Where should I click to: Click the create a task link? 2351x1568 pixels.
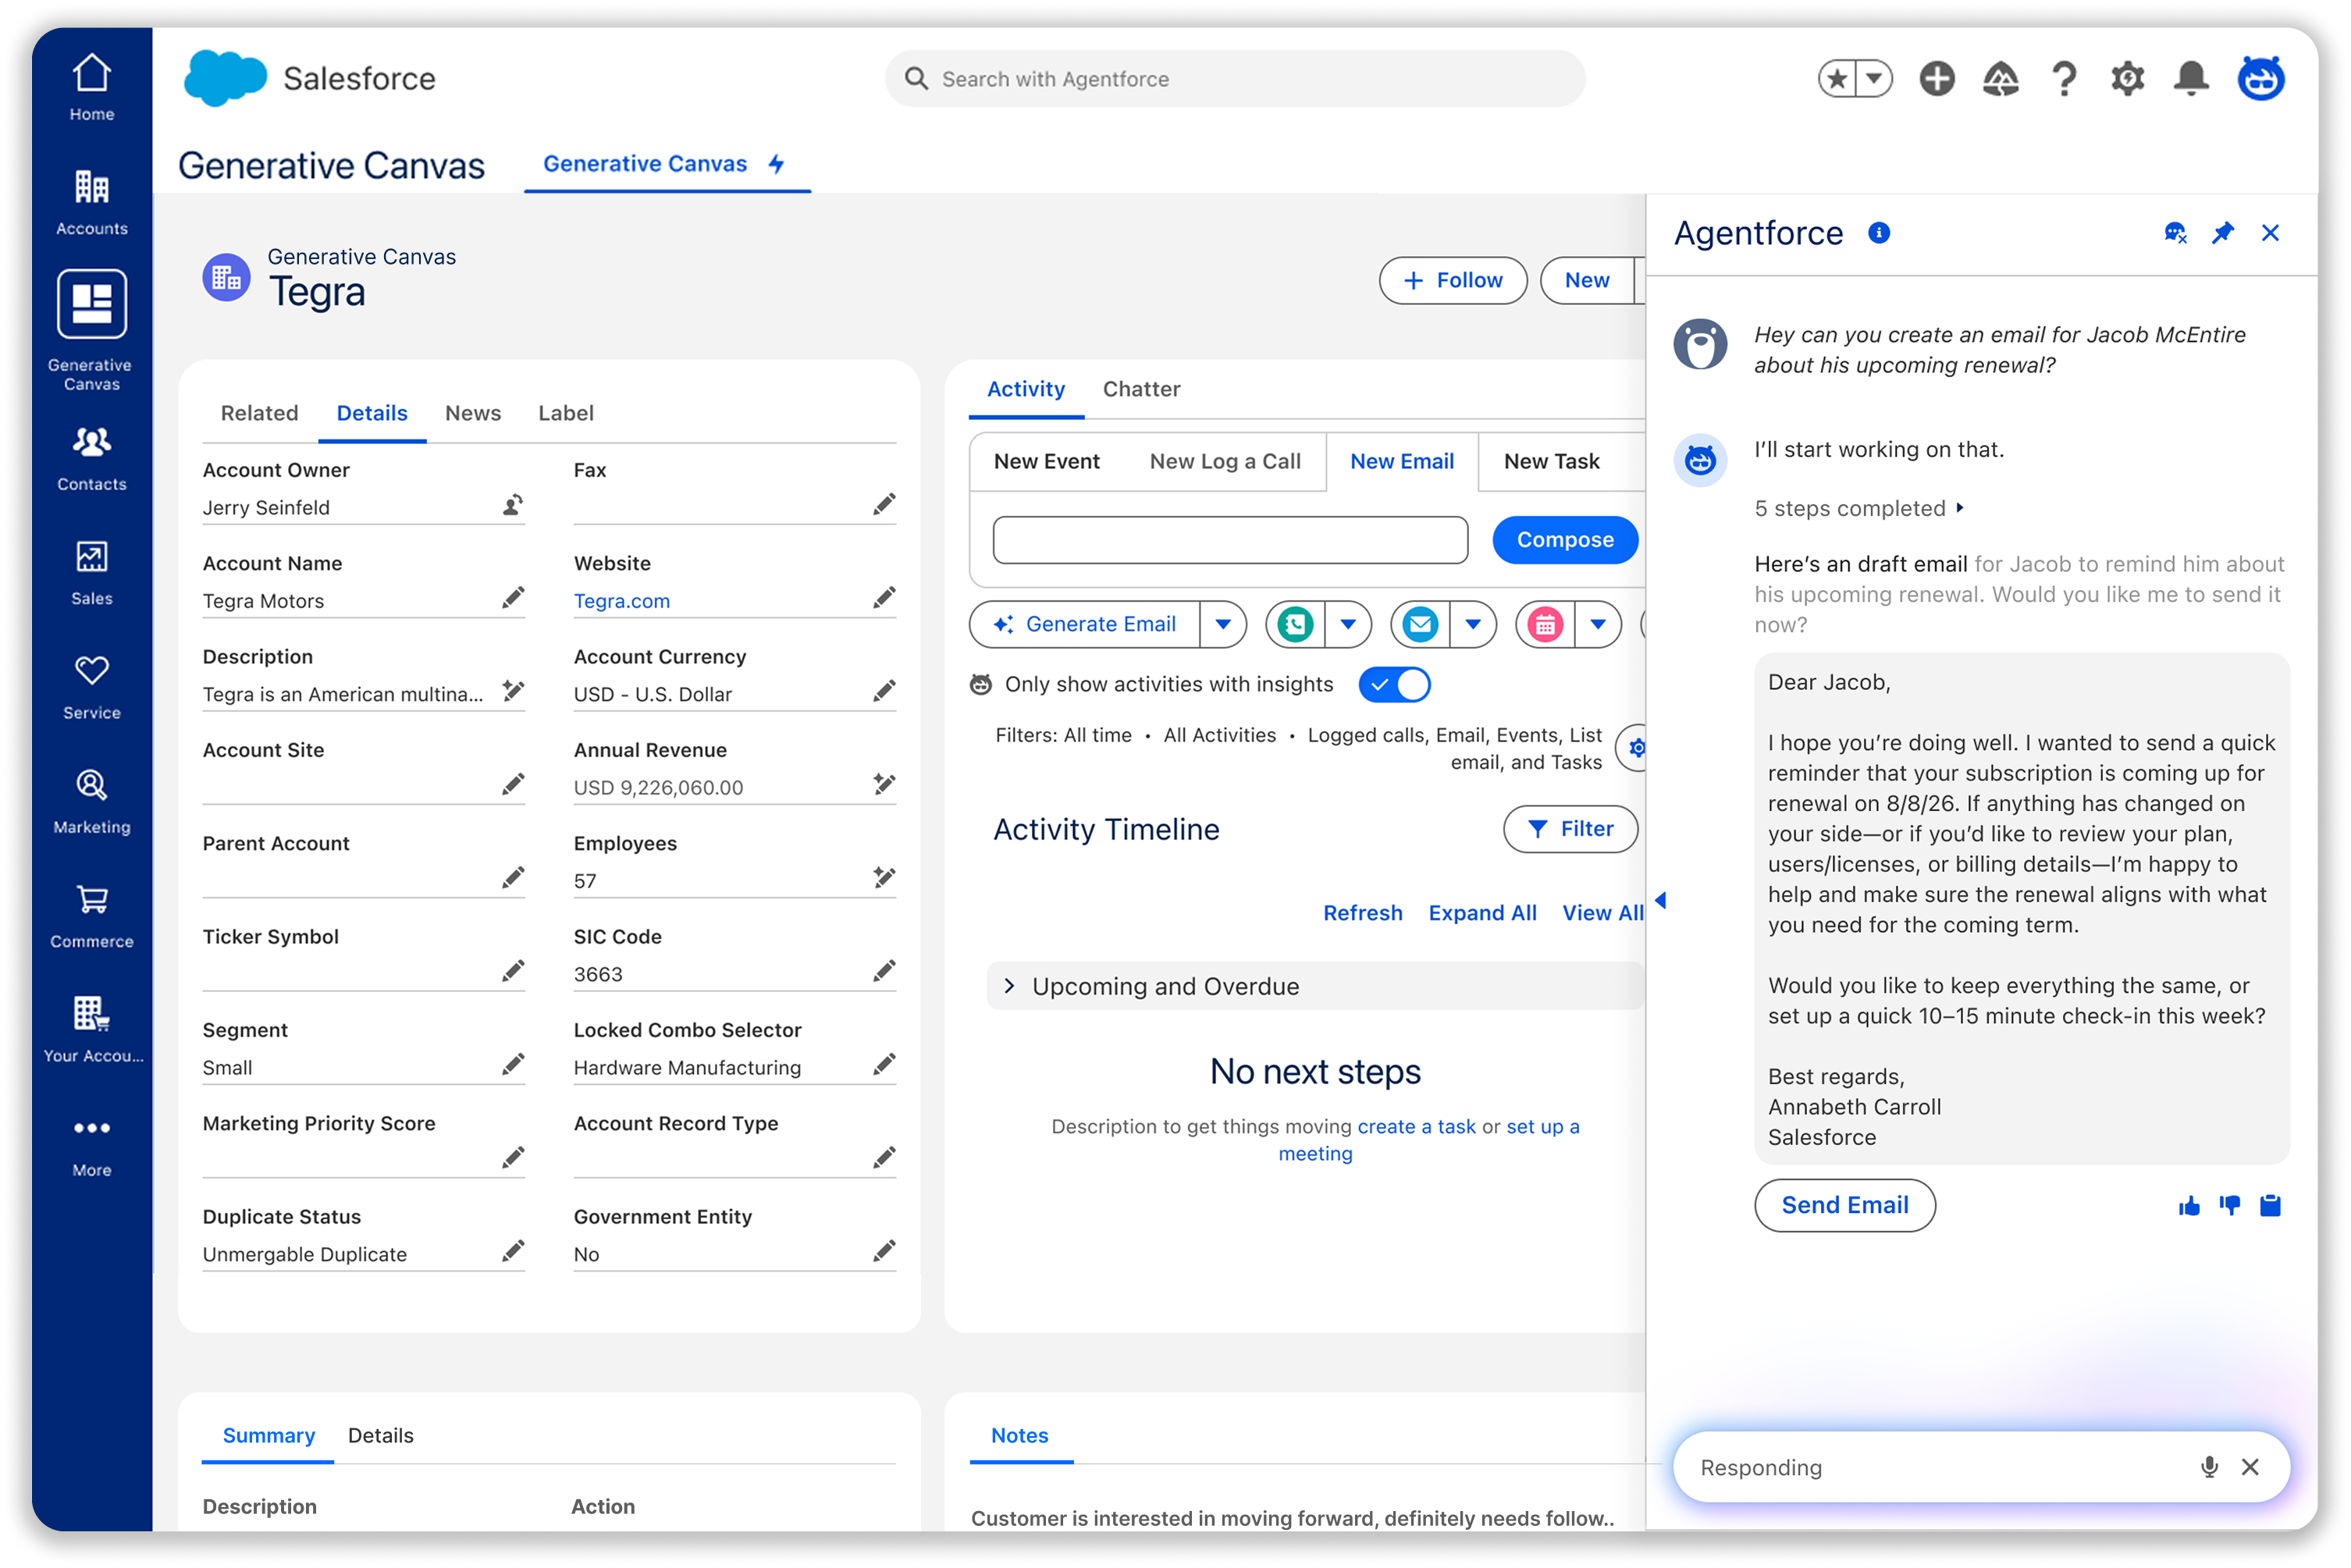tap(1416, 1127)
